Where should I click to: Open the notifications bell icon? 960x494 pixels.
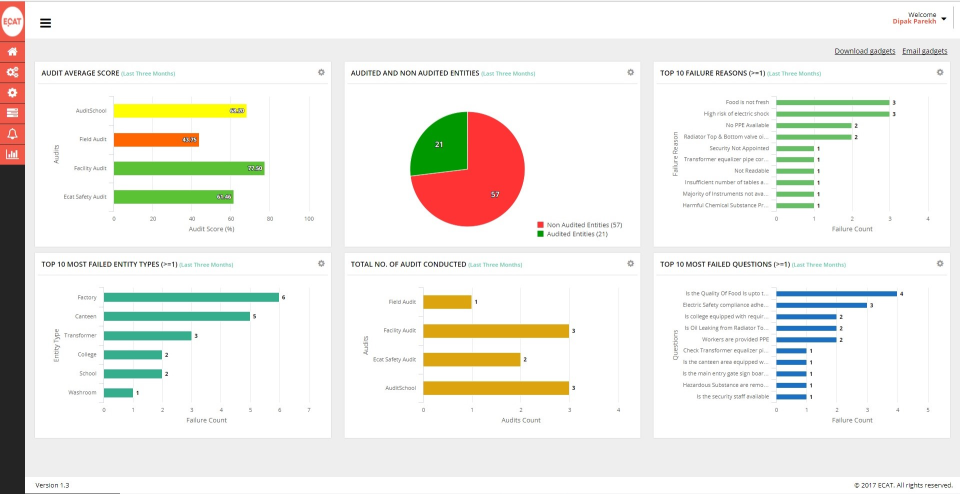tap(12, 133)
